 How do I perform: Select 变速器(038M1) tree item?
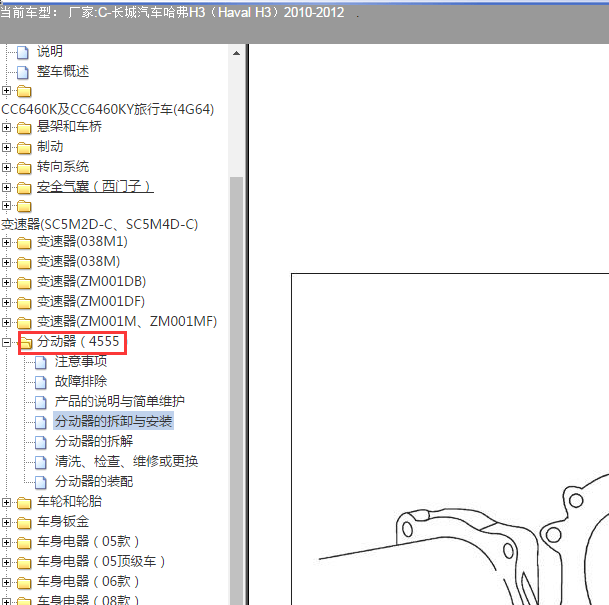click(82, 242)
